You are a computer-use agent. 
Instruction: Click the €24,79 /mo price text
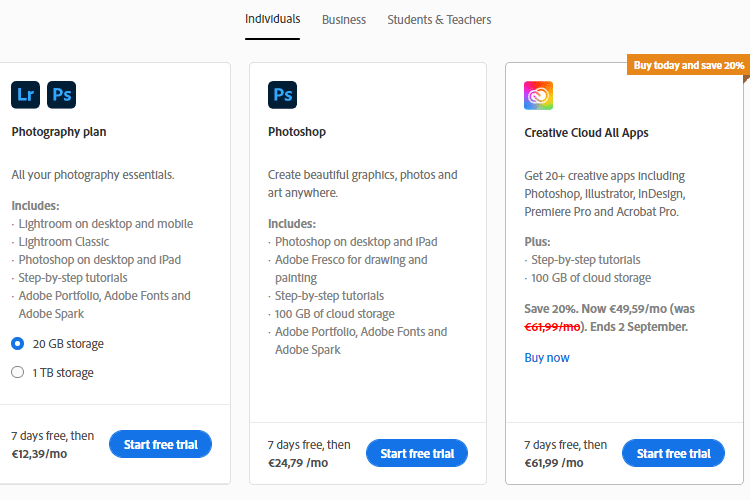(298, 463)
